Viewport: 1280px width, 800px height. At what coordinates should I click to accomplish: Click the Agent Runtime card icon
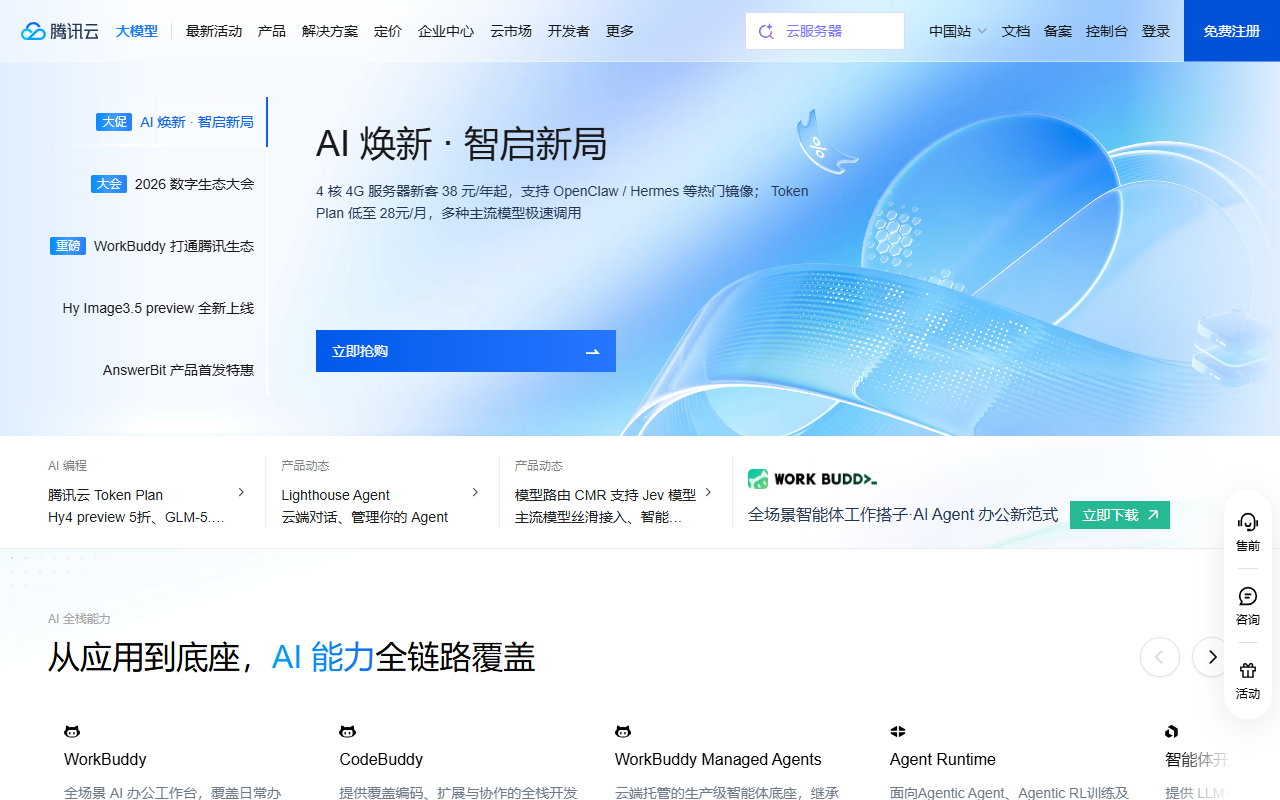click(x=898, y=732)
